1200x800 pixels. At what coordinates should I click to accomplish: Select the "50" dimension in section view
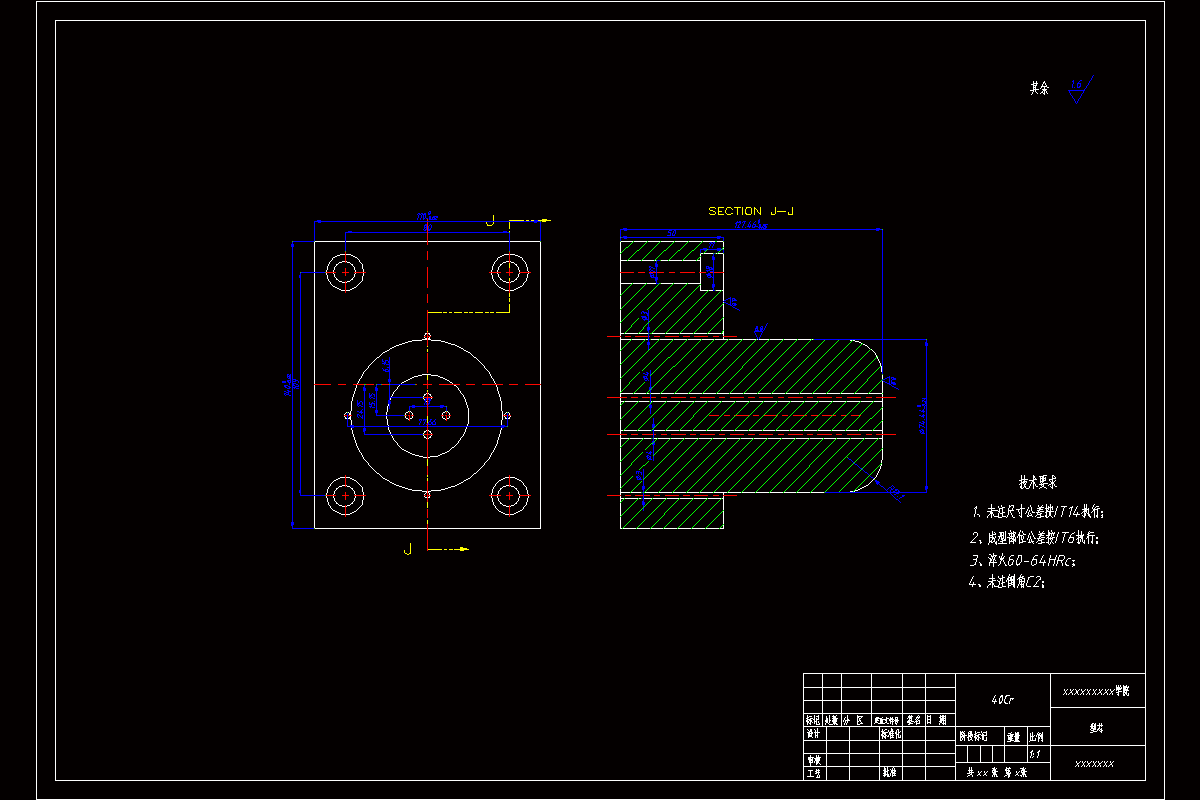(671, 233)
